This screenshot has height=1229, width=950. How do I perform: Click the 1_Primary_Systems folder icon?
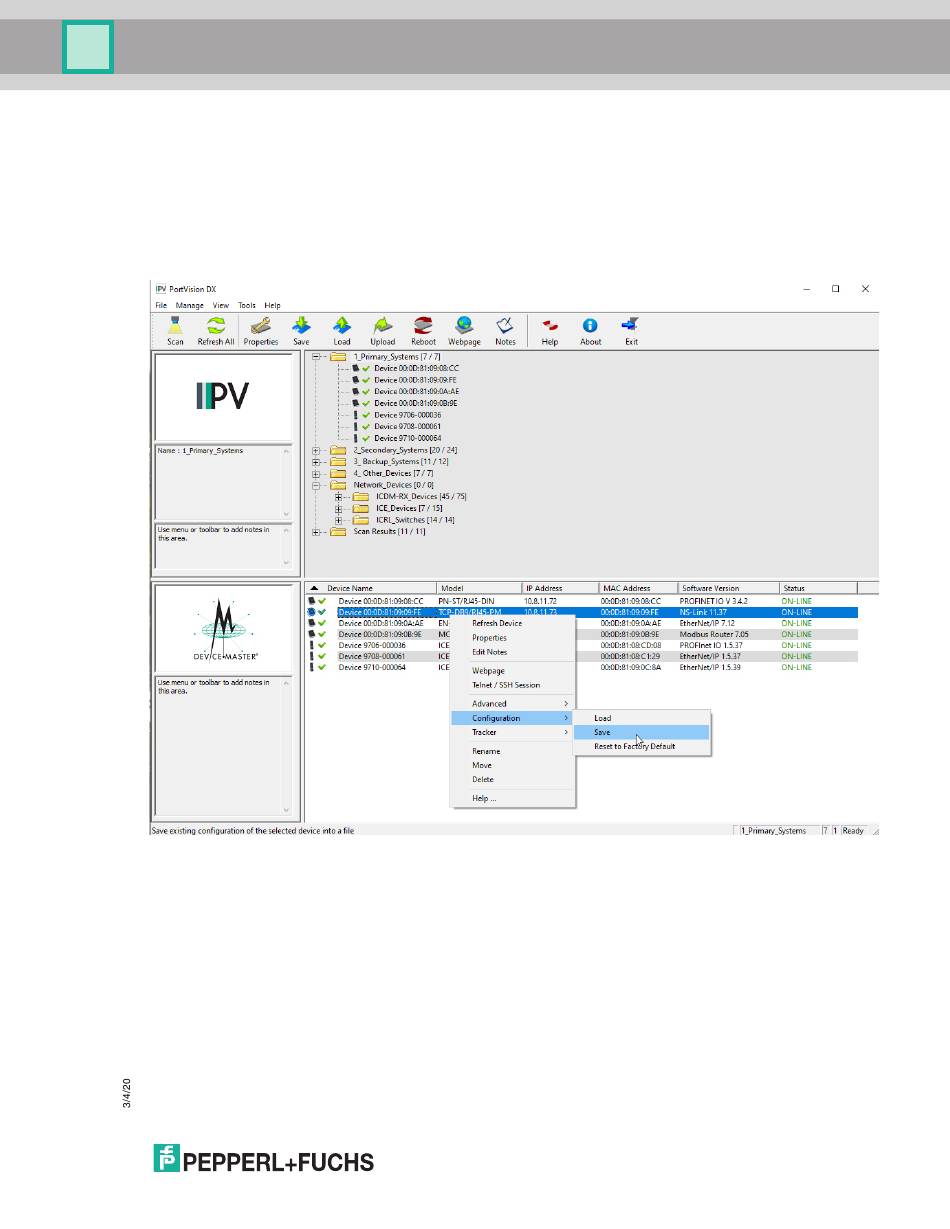pos(338,356)
